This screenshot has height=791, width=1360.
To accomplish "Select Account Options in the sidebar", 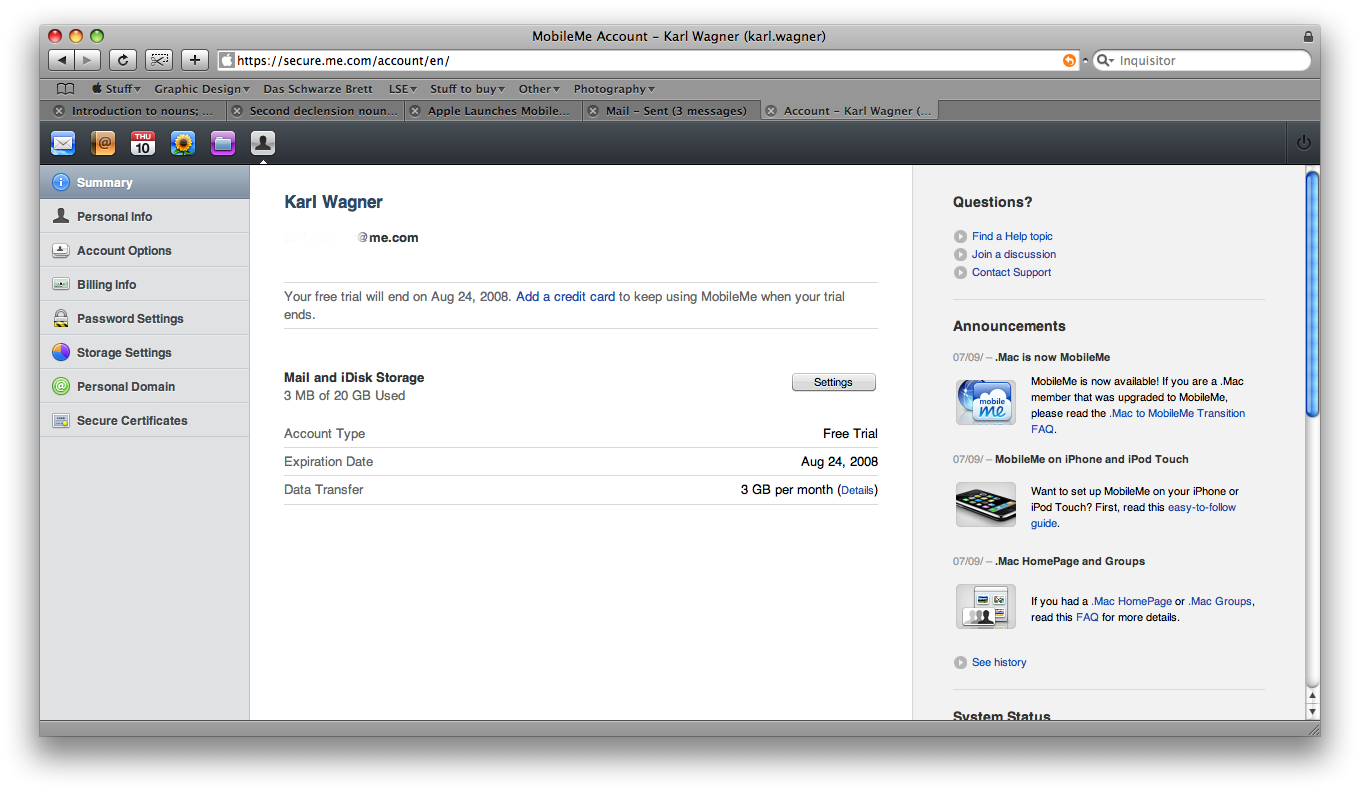I will pyautogui.click(x=144, y=250).
